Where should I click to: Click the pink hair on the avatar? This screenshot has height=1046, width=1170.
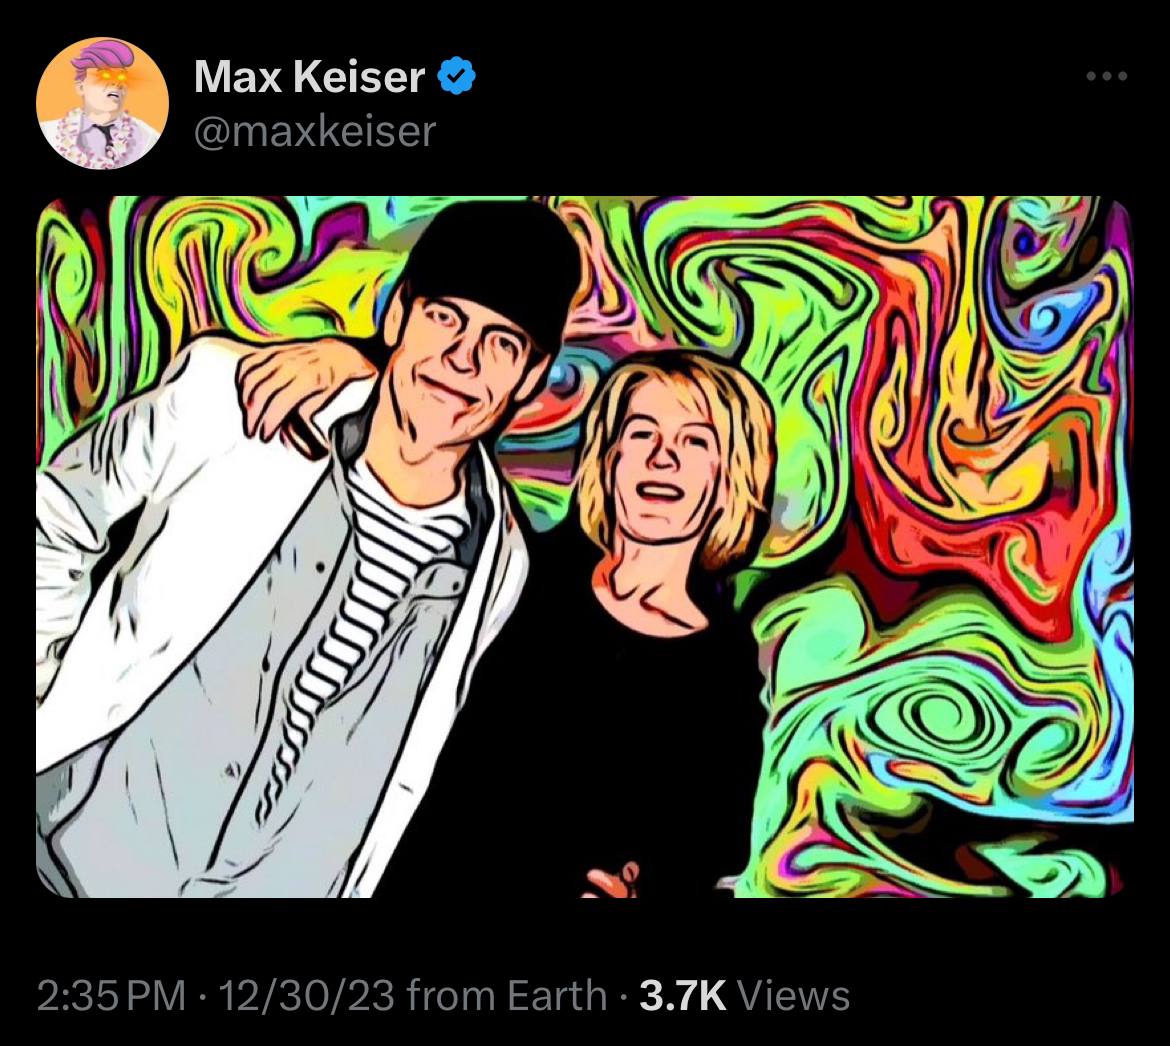click(104, 55)
